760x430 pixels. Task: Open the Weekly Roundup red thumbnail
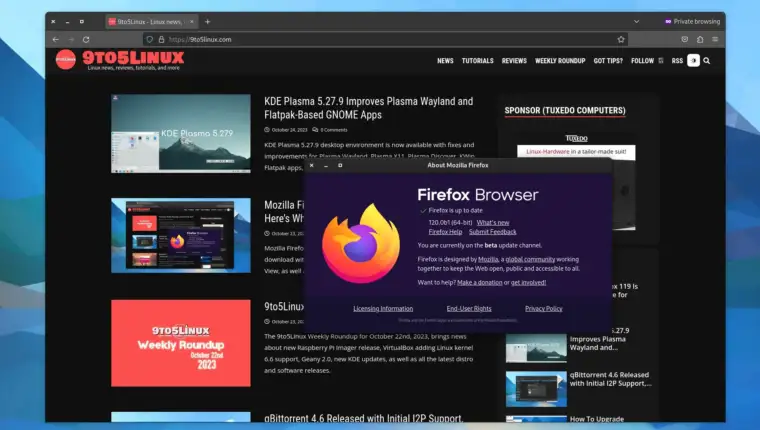pos(181,343)
